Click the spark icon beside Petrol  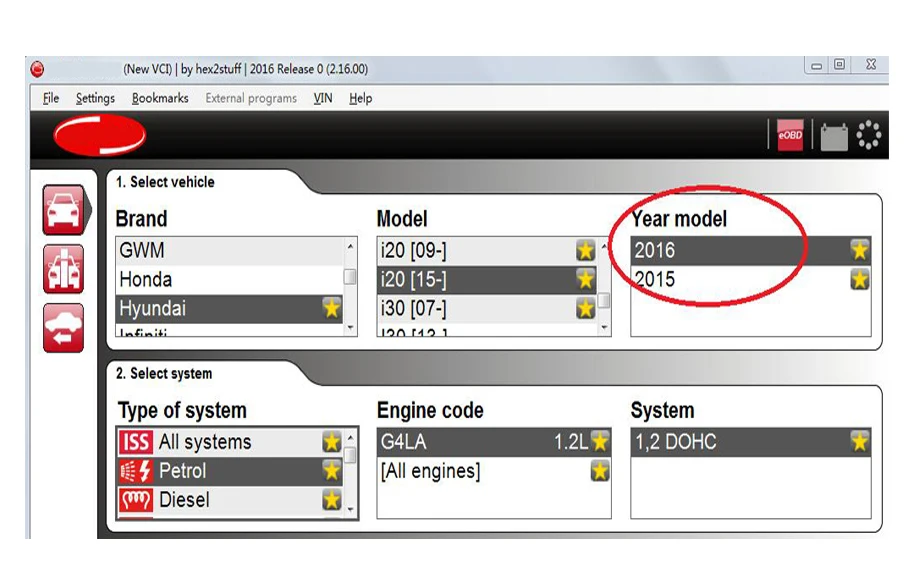point(136,470)
